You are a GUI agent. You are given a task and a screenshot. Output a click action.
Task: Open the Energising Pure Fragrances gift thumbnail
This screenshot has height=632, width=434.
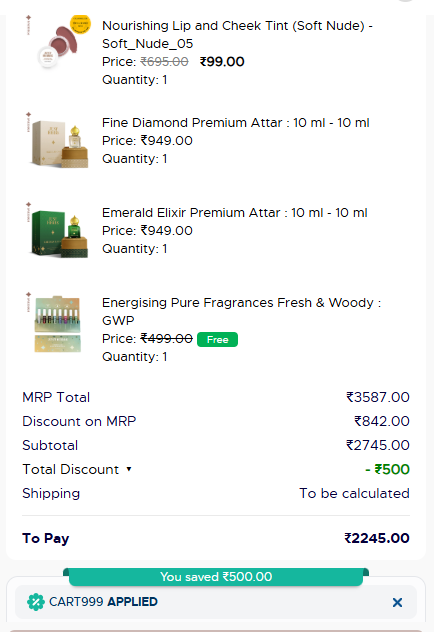click(x=58, y=324)
